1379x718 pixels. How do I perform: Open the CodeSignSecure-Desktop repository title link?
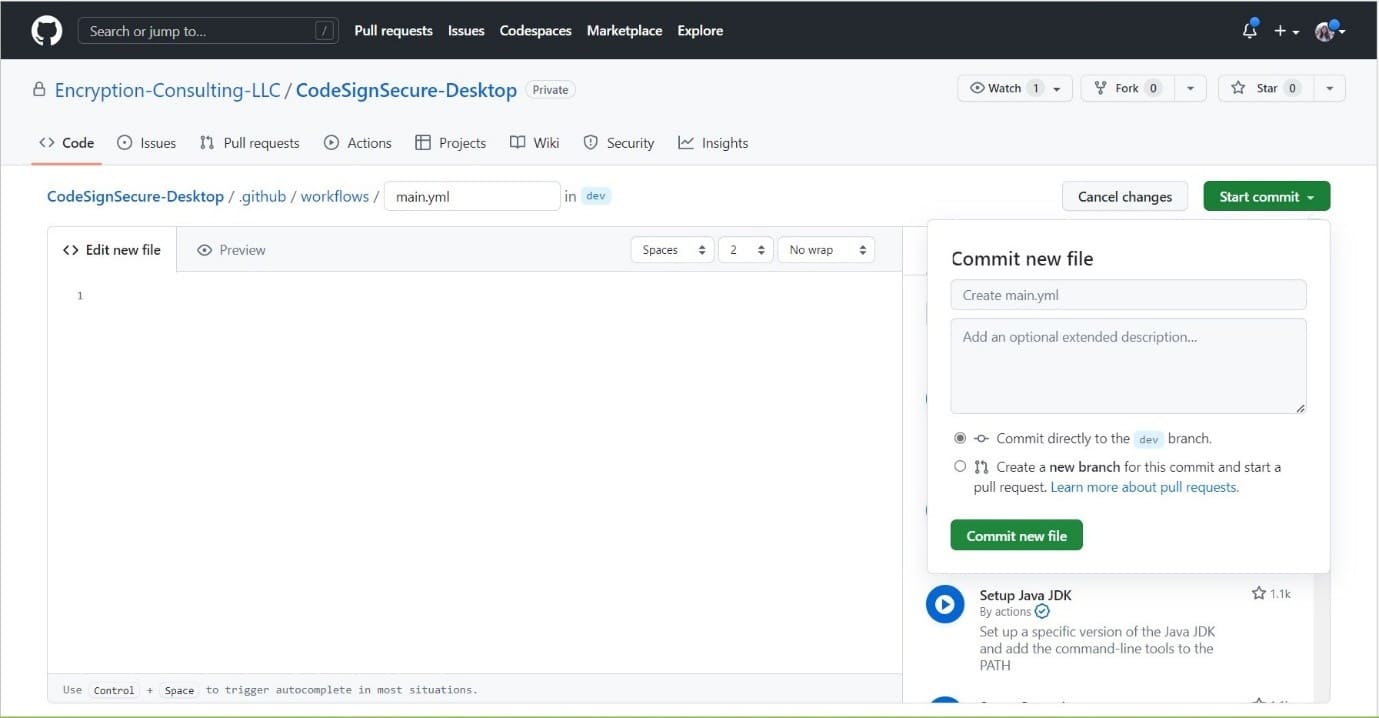(406, 90)
